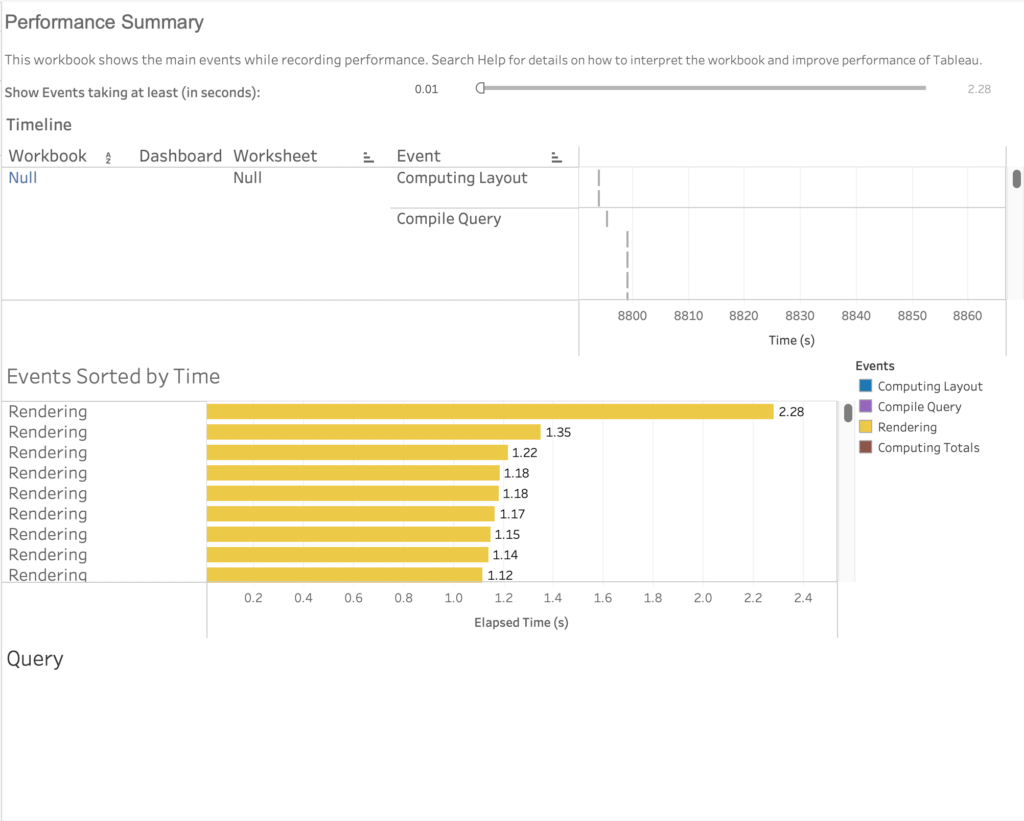The height and width of the screenshot is (821, 1024).
Task: Select the Null worksheet cell
Action: click(x=247, y=178)
